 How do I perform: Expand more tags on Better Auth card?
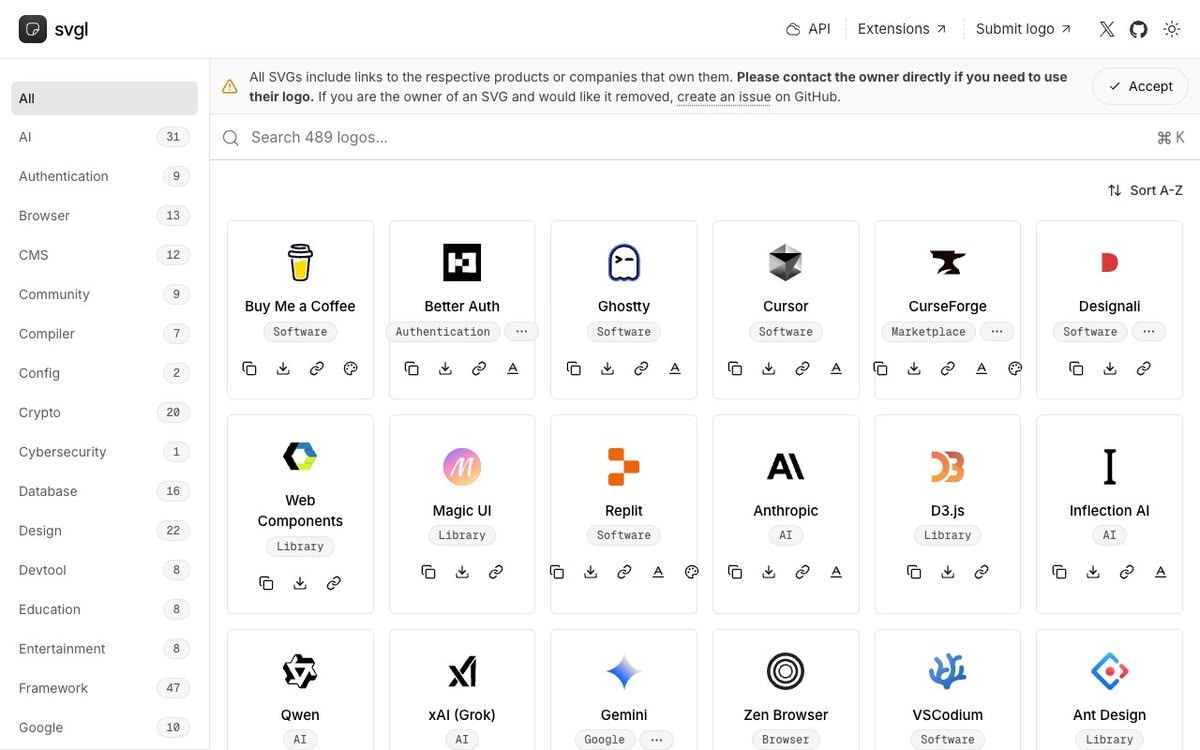click(522, 332)
